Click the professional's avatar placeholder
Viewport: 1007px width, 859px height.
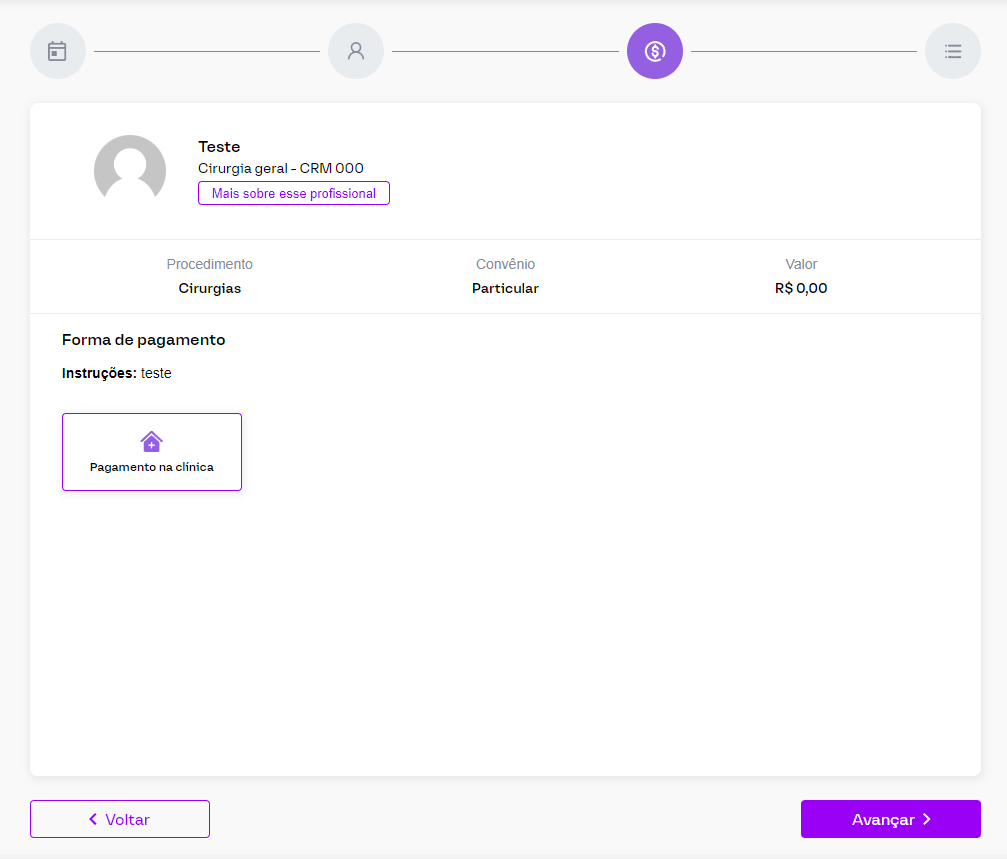[x=130, y=170]
